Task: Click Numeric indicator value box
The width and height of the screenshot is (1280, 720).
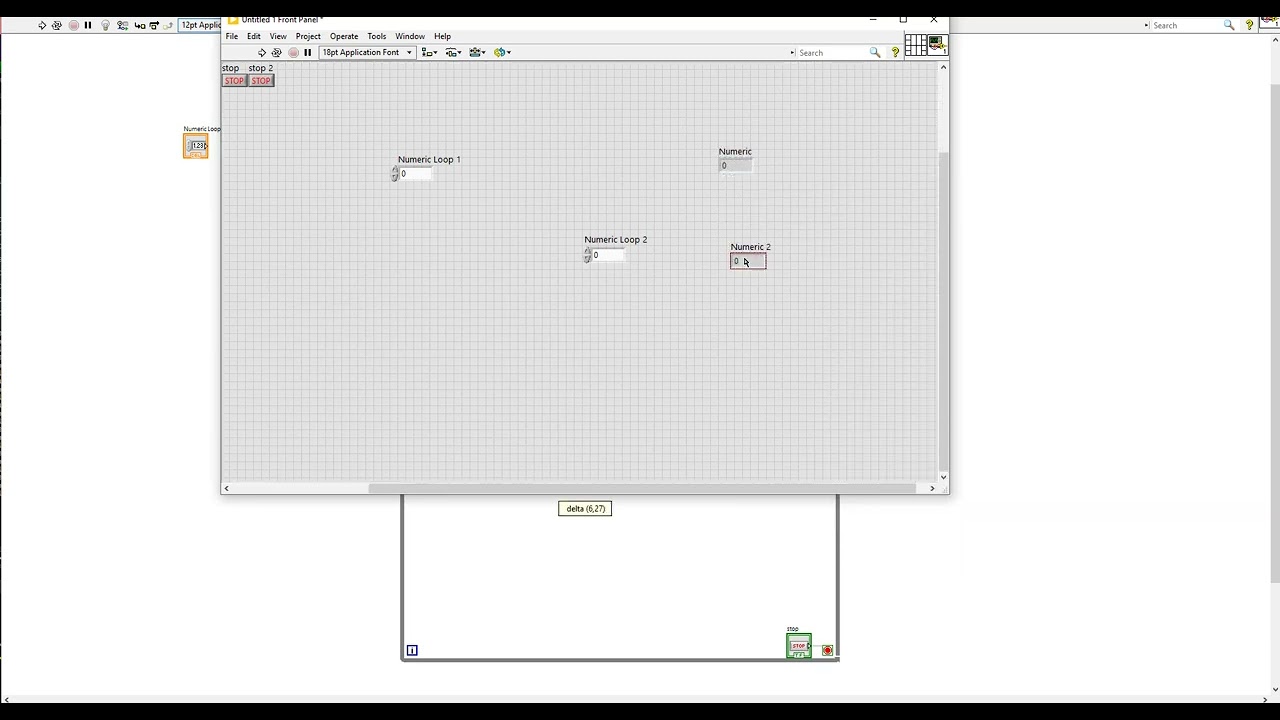Action: click(736, 166)
